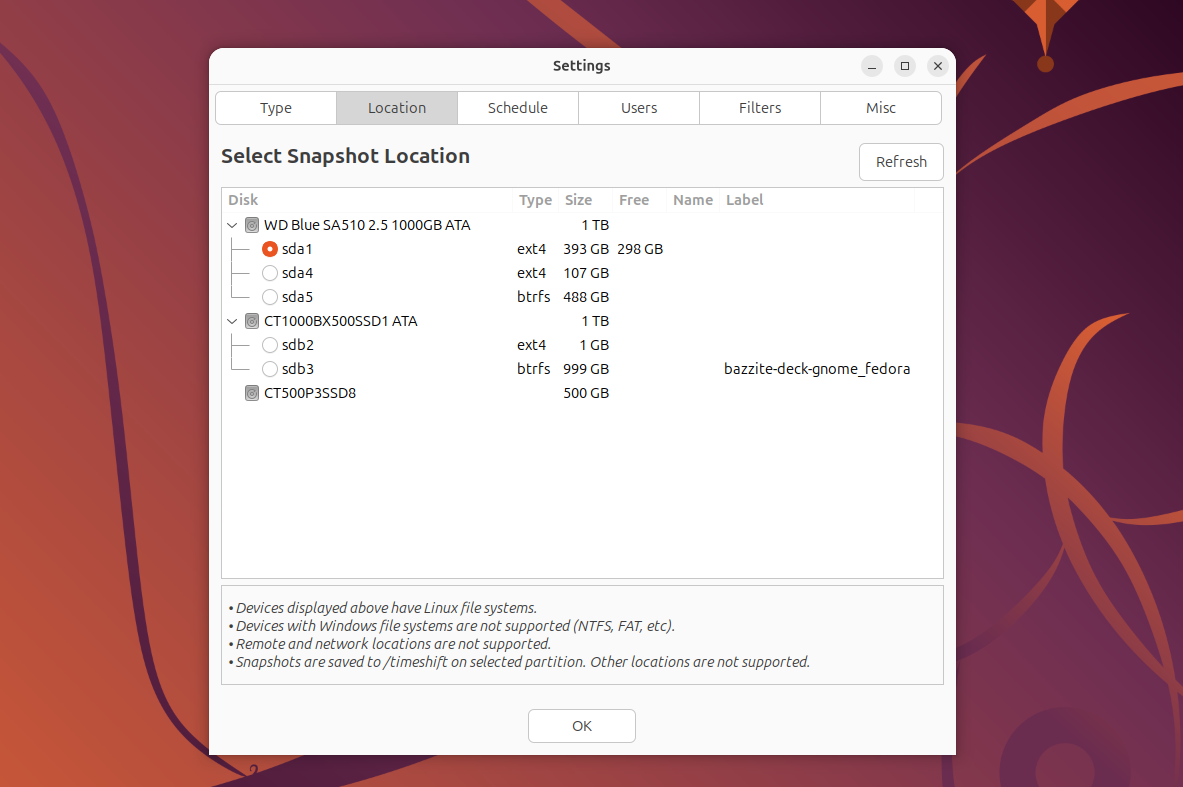Click the 107 GB size of sda4
The height and width of the screenshot is (787, 1183).
pos(585,273)
